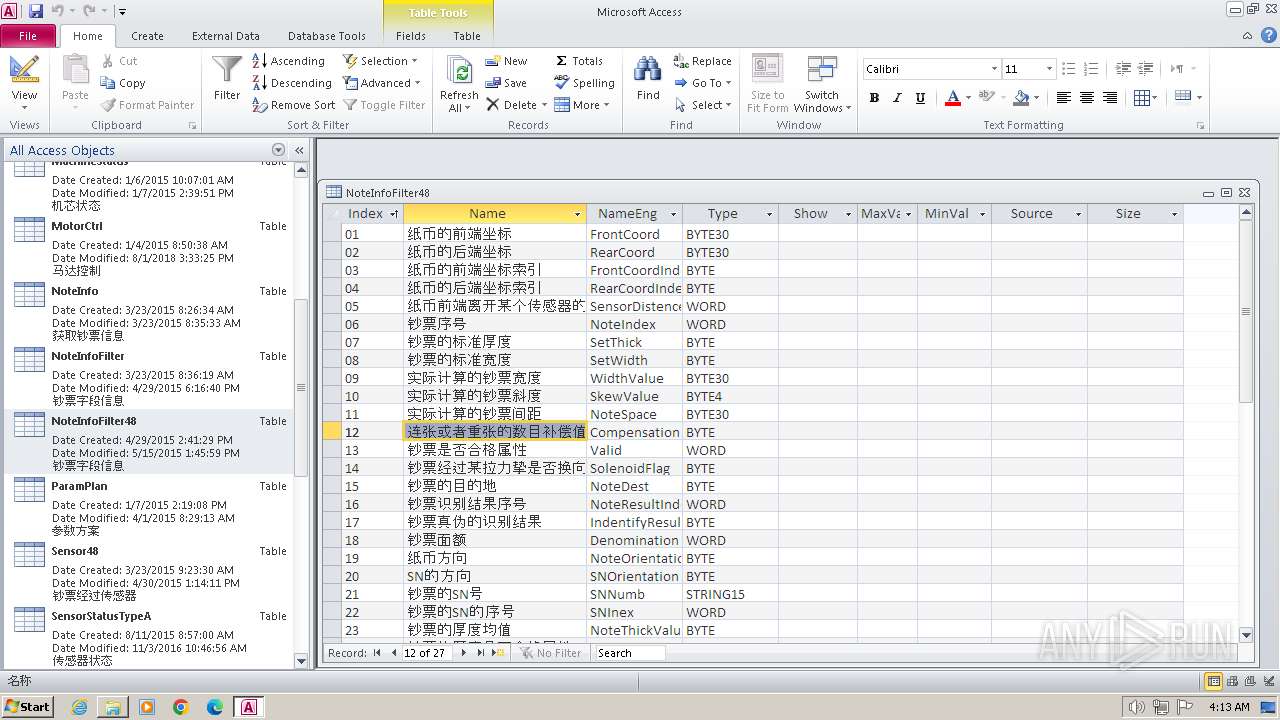Open the View button in the ribbon
Viewport: 1280px width, 720px height.
coord(24,80)
